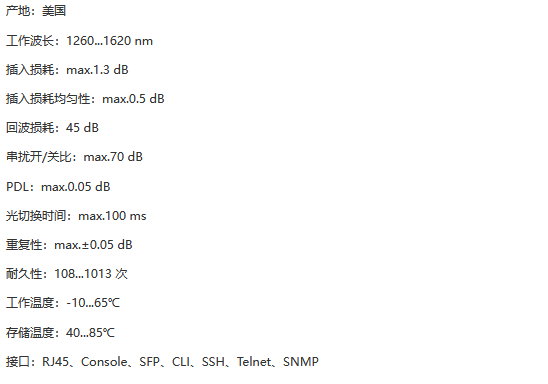Click the word SNMP in interface list
The height and width of the screenshot is (384, 548).
[x=301, y=362]
